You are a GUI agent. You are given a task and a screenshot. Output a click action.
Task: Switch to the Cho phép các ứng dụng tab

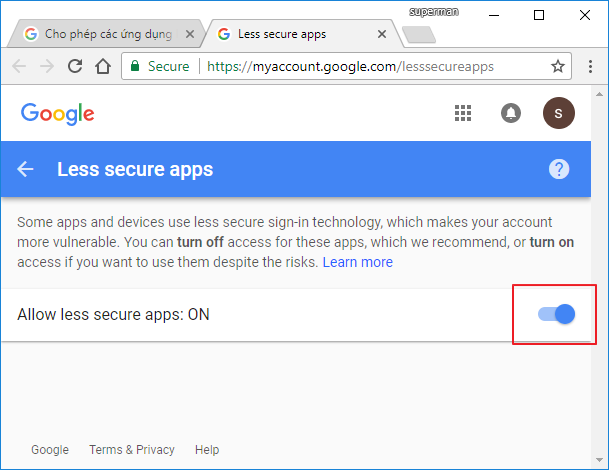[103, 34]
